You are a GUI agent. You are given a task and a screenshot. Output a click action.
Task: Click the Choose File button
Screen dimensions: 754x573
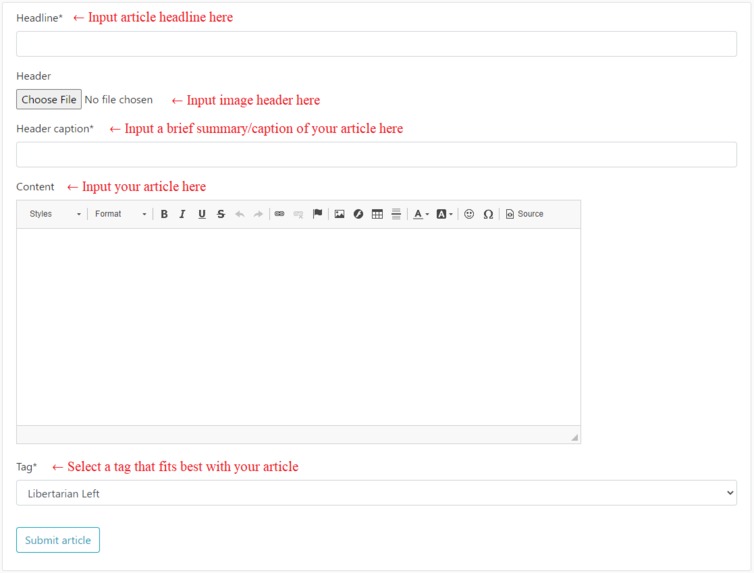coord(49,100)
